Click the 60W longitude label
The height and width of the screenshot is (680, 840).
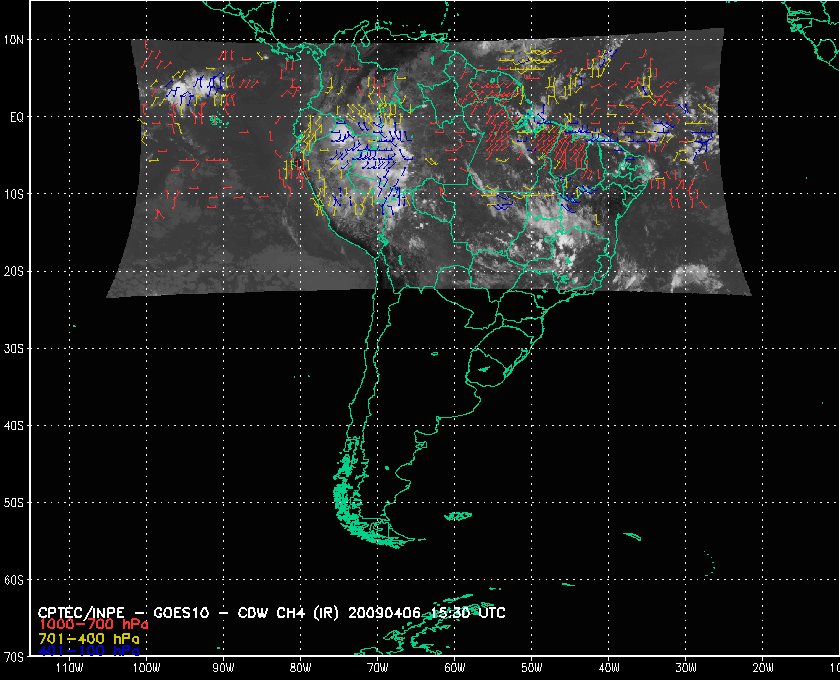click(x=455, y=668)
